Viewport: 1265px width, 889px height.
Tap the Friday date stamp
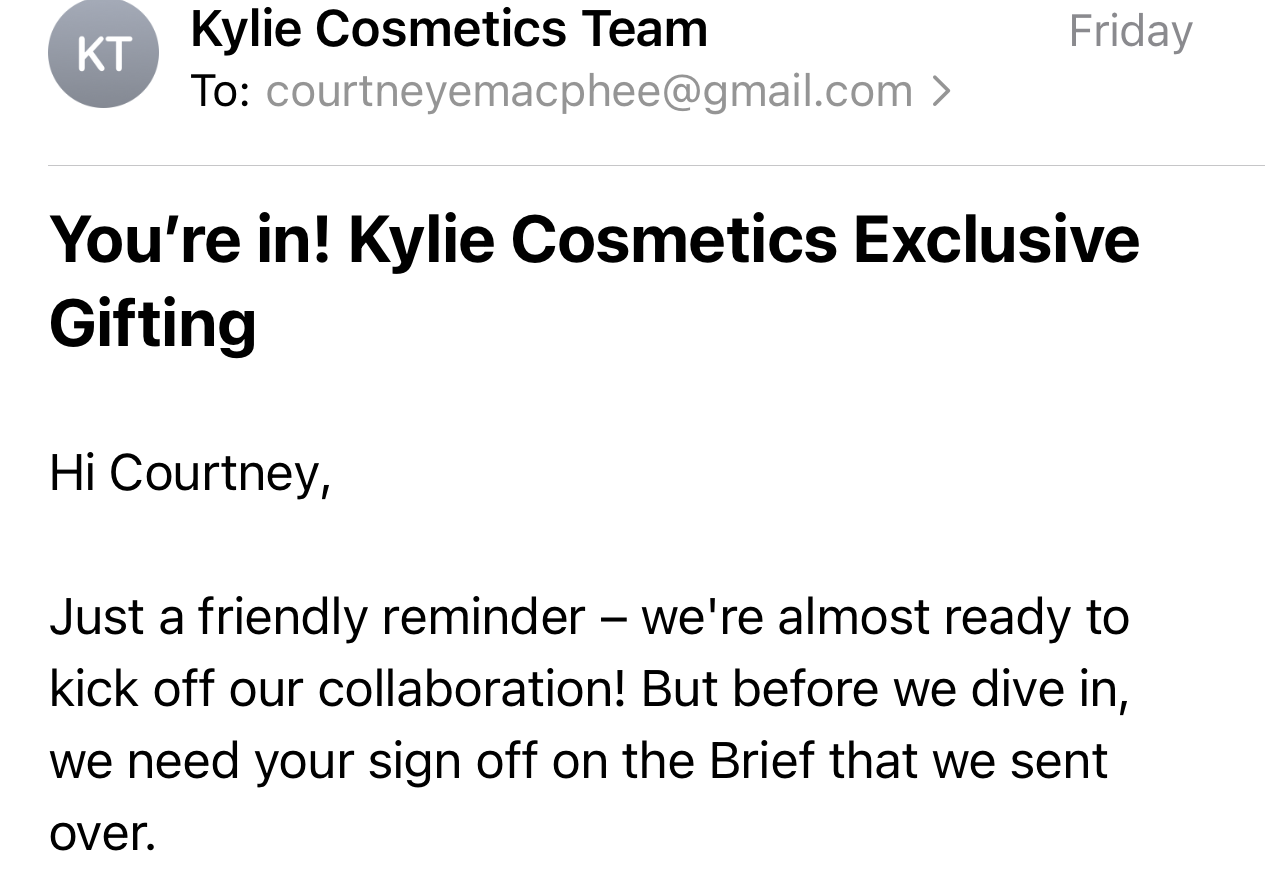click(x=1130, y=30)
